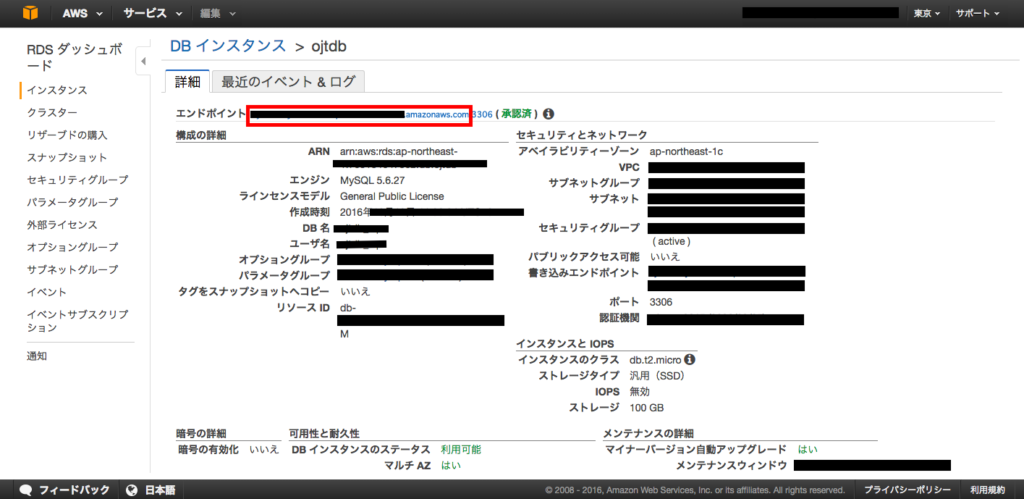Open パラメータグループ in the sidebar
This screenshot has height=499, width=1024.
72,202
